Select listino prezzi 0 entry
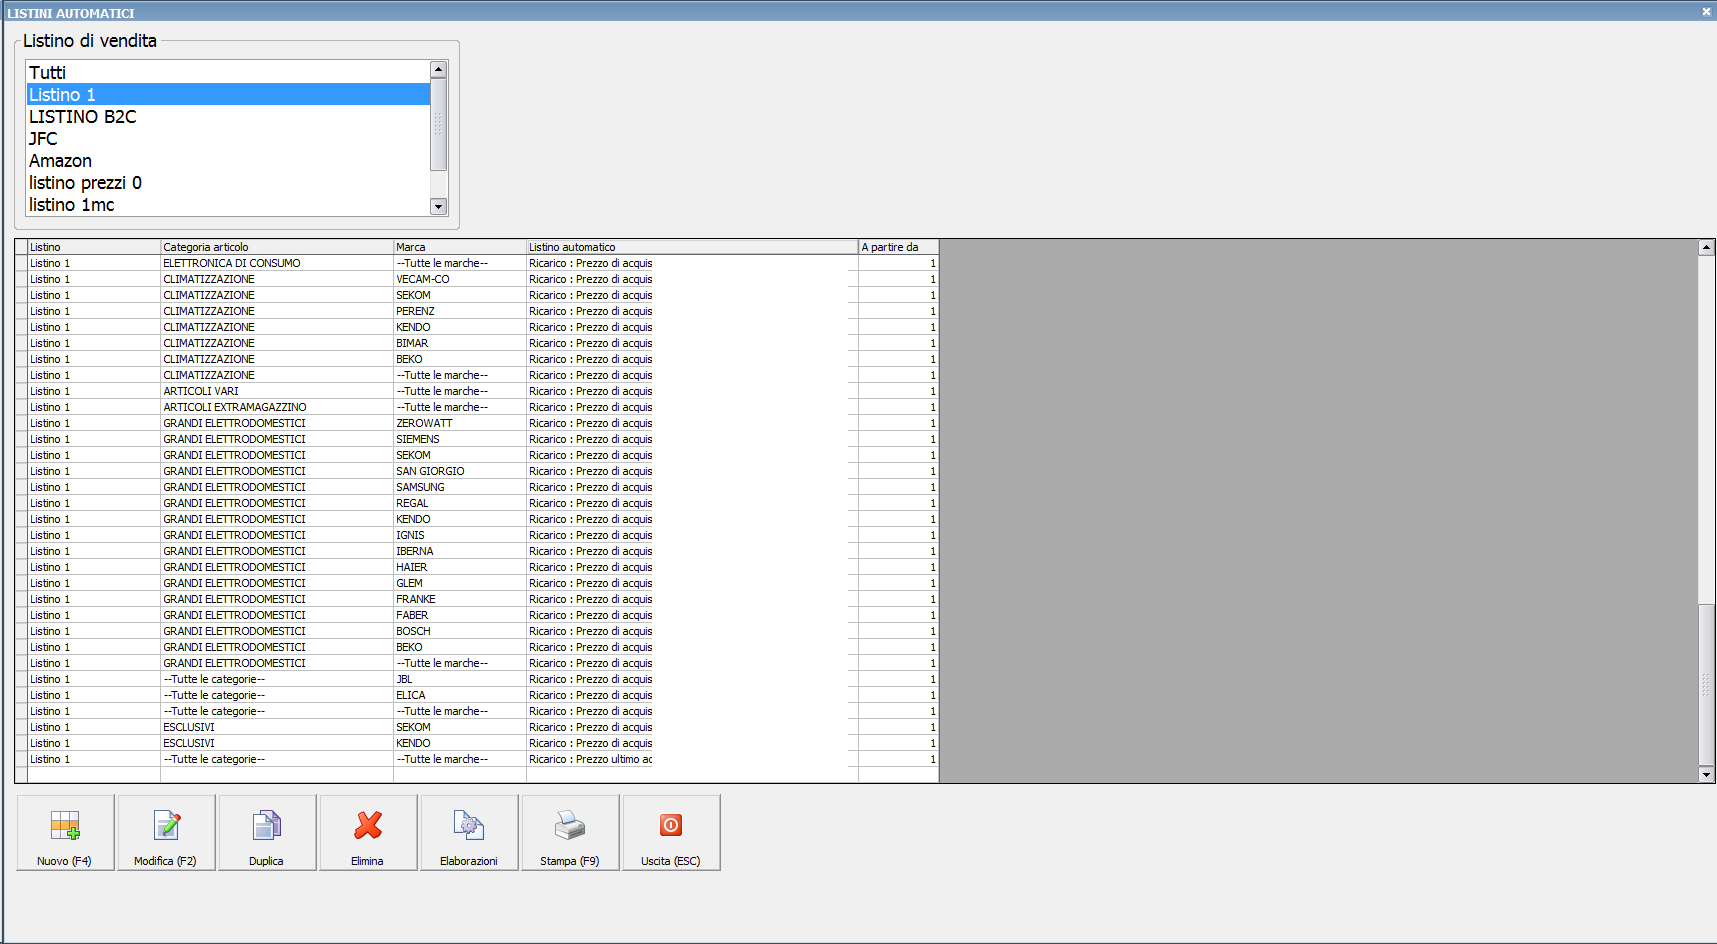 click(228, 182)
